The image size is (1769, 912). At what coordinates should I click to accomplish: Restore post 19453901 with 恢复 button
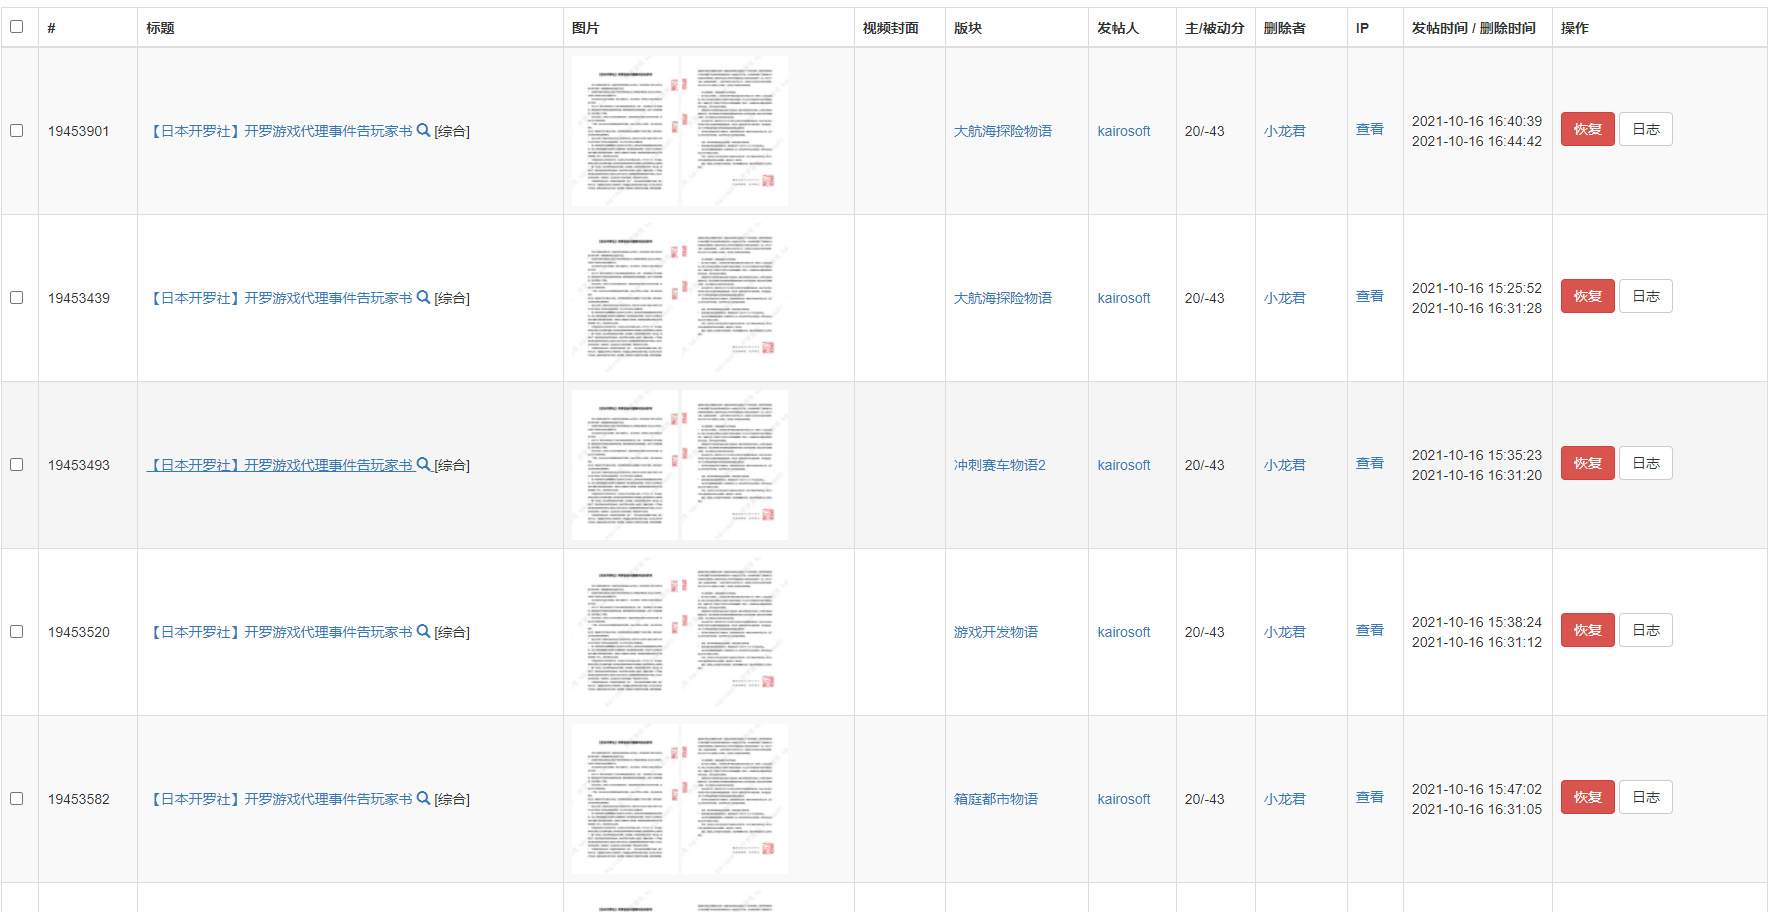(1588, 129)
